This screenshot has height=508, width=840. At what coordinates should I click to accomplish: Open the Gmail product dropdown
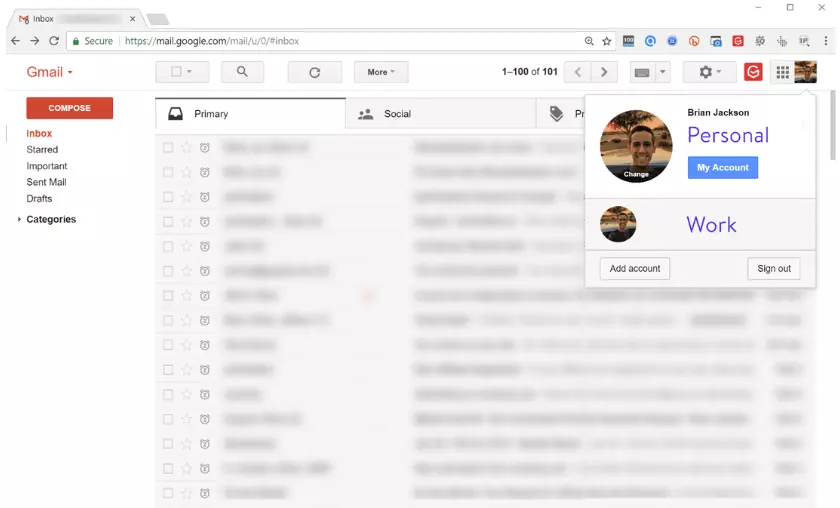coord(50,72)
